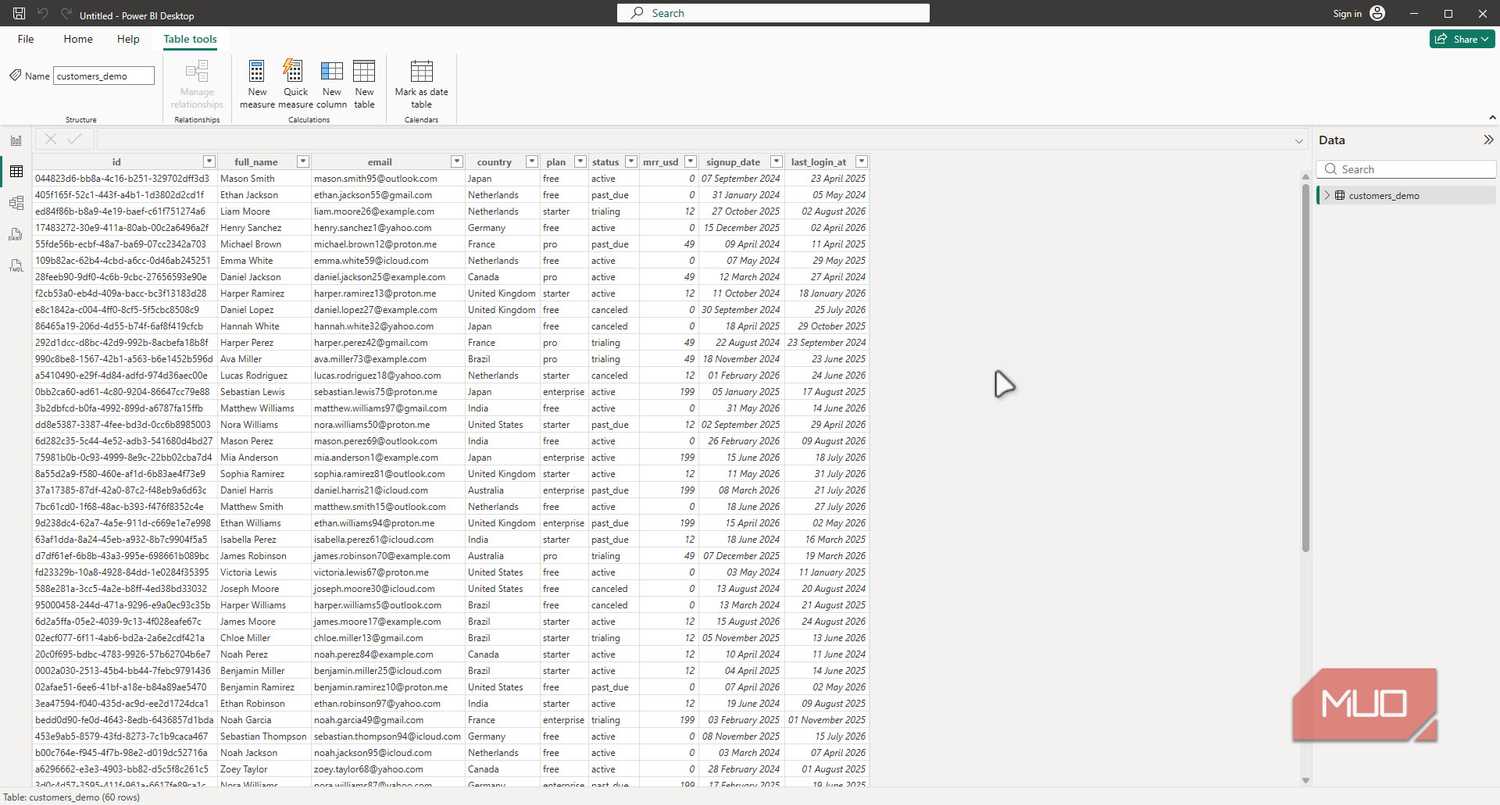1500x805 pixels.
Task: Click the Data pane Search field
Action: 1406,169
